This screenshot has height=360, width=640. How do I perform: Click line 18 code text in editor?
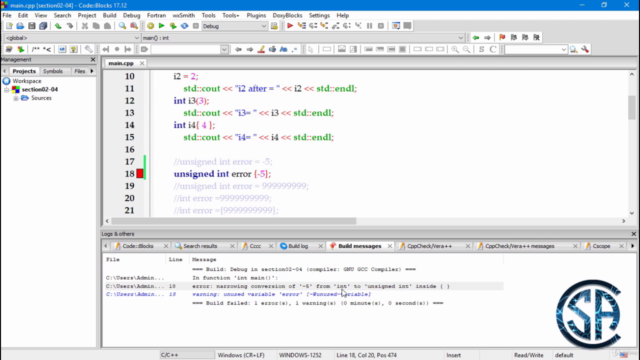click(222, 174)
